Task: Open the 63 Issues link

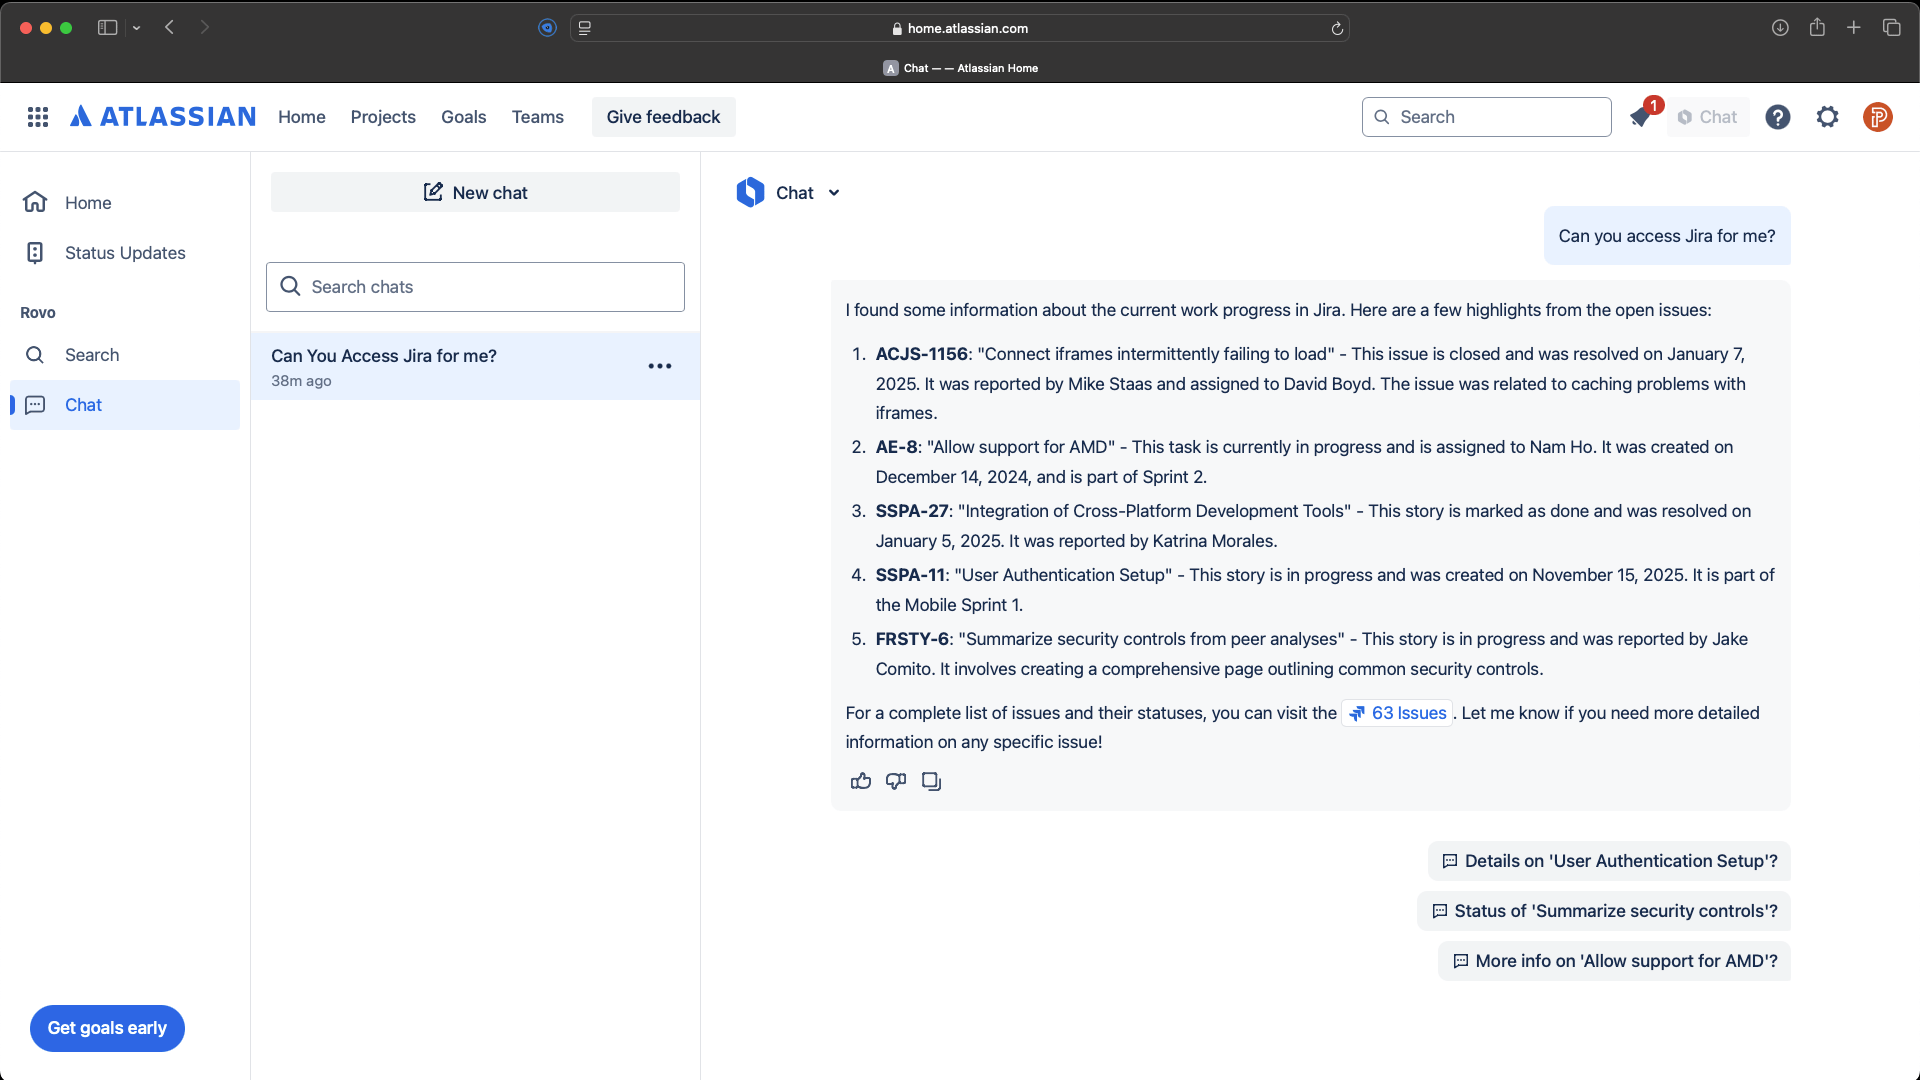Action: [x=1397, y=713]
